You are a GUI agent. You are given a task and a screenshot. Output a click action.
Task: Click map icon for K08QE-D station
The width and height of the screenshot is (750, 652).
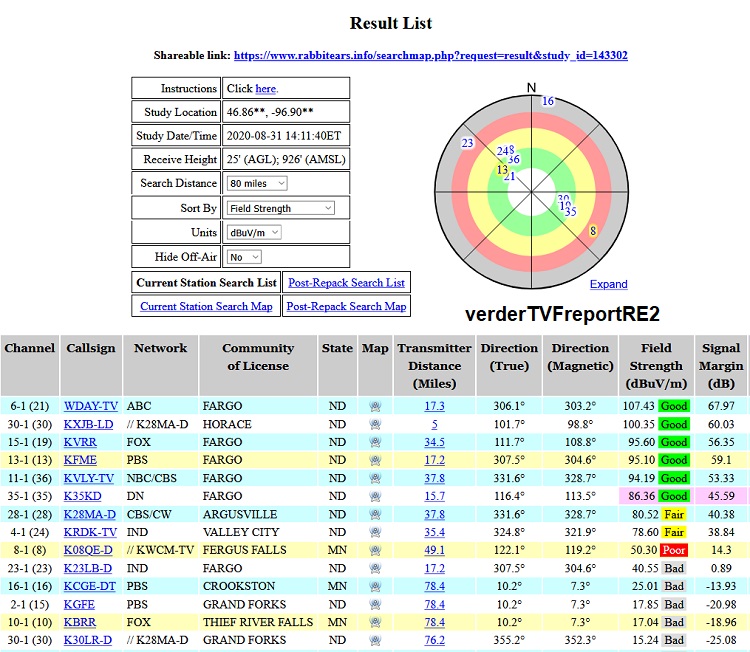tap(375, 550)
